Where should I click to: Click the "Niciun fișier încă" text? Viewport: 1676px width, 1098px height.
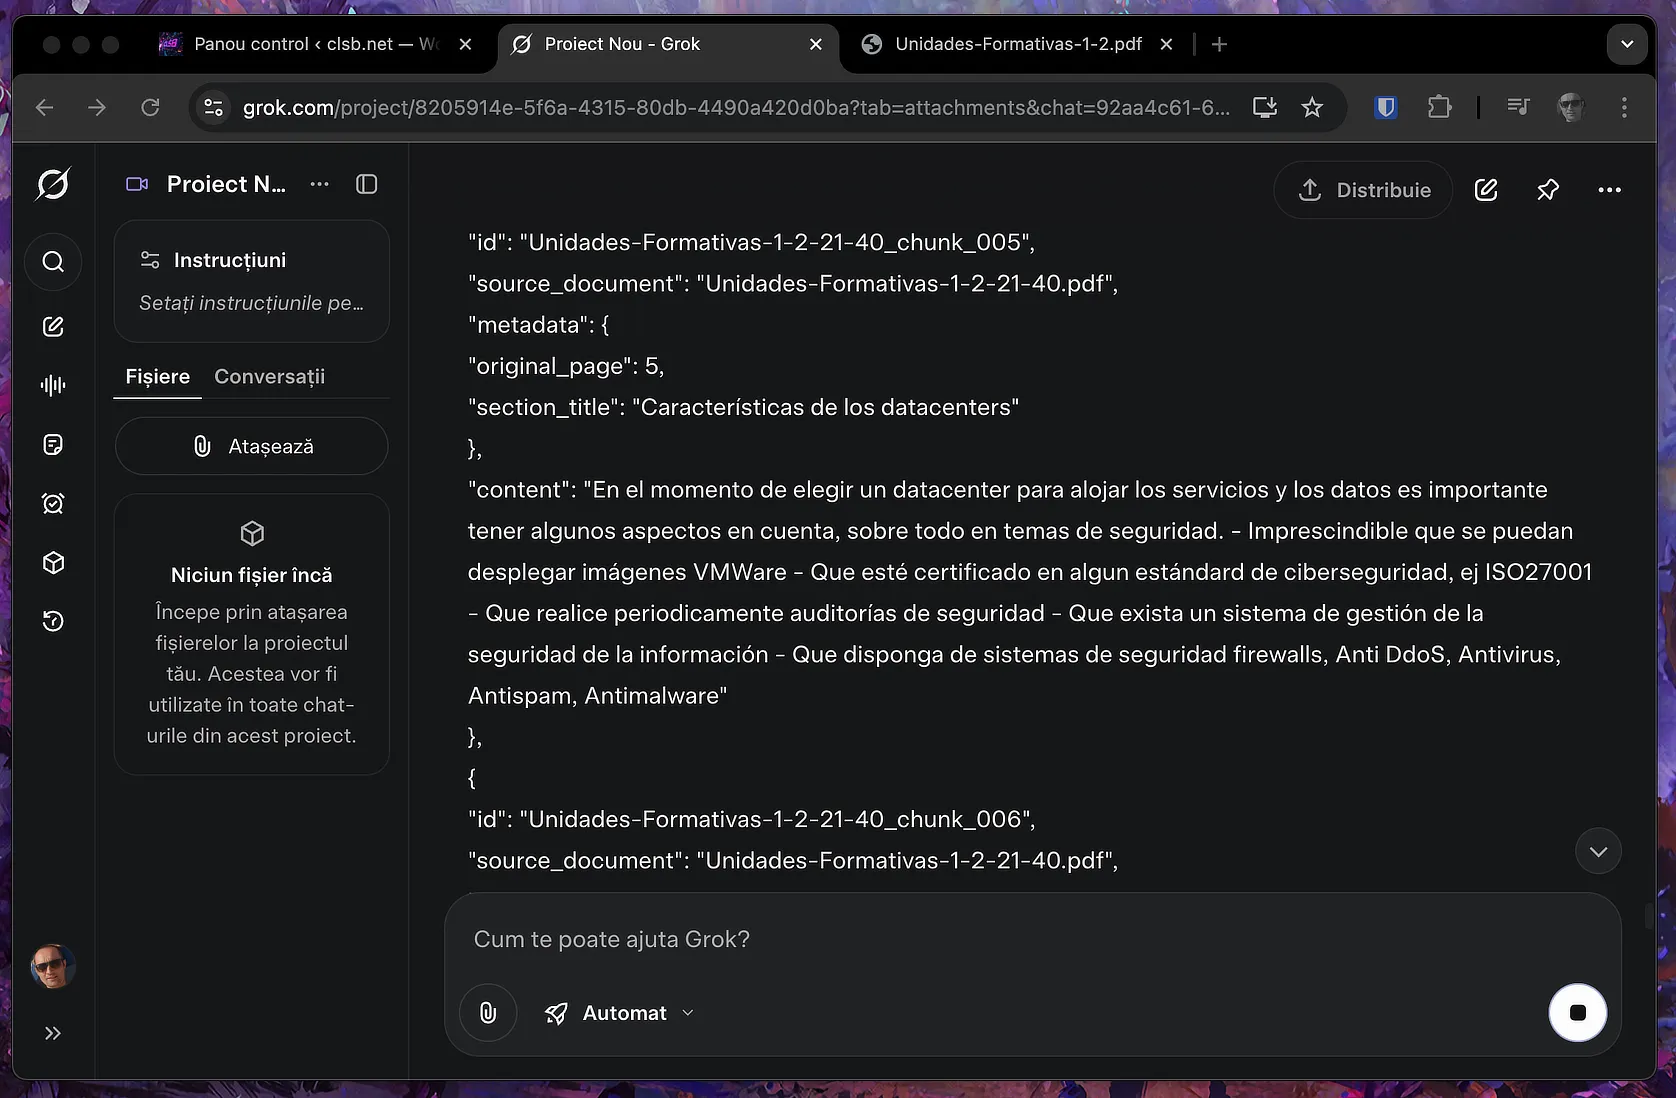click(x=252, y=575)
